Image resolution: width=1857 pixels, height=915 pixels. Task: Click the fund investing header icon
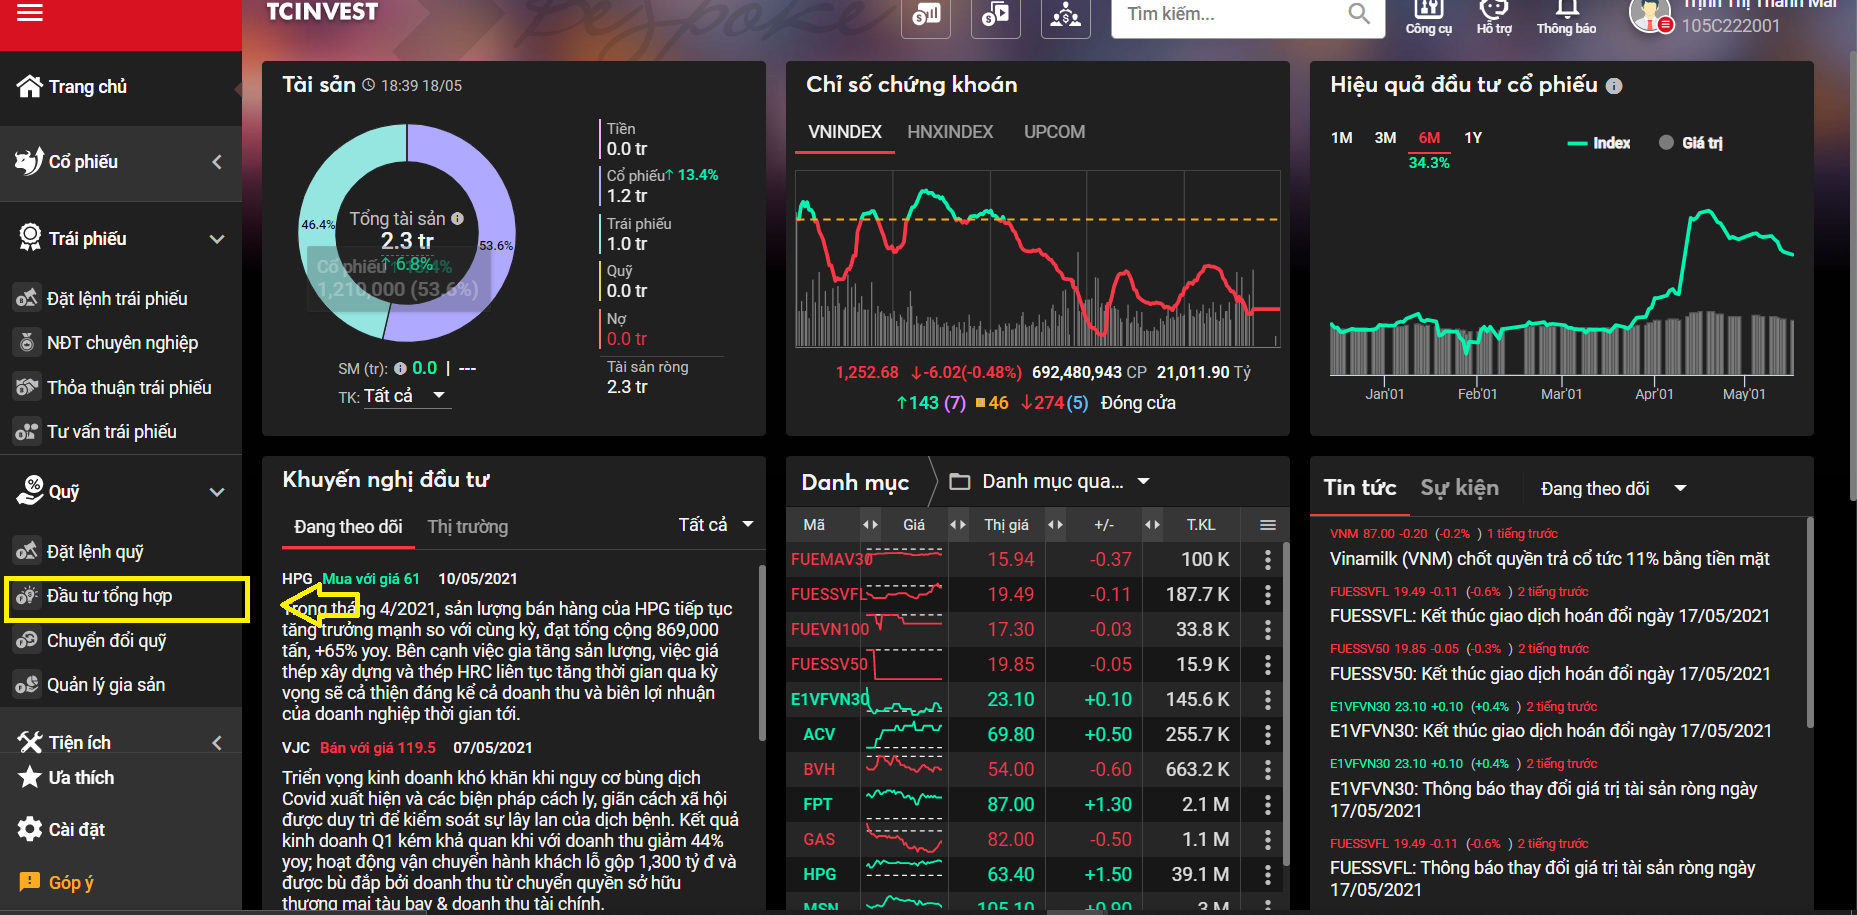(x=1066, y=15)
